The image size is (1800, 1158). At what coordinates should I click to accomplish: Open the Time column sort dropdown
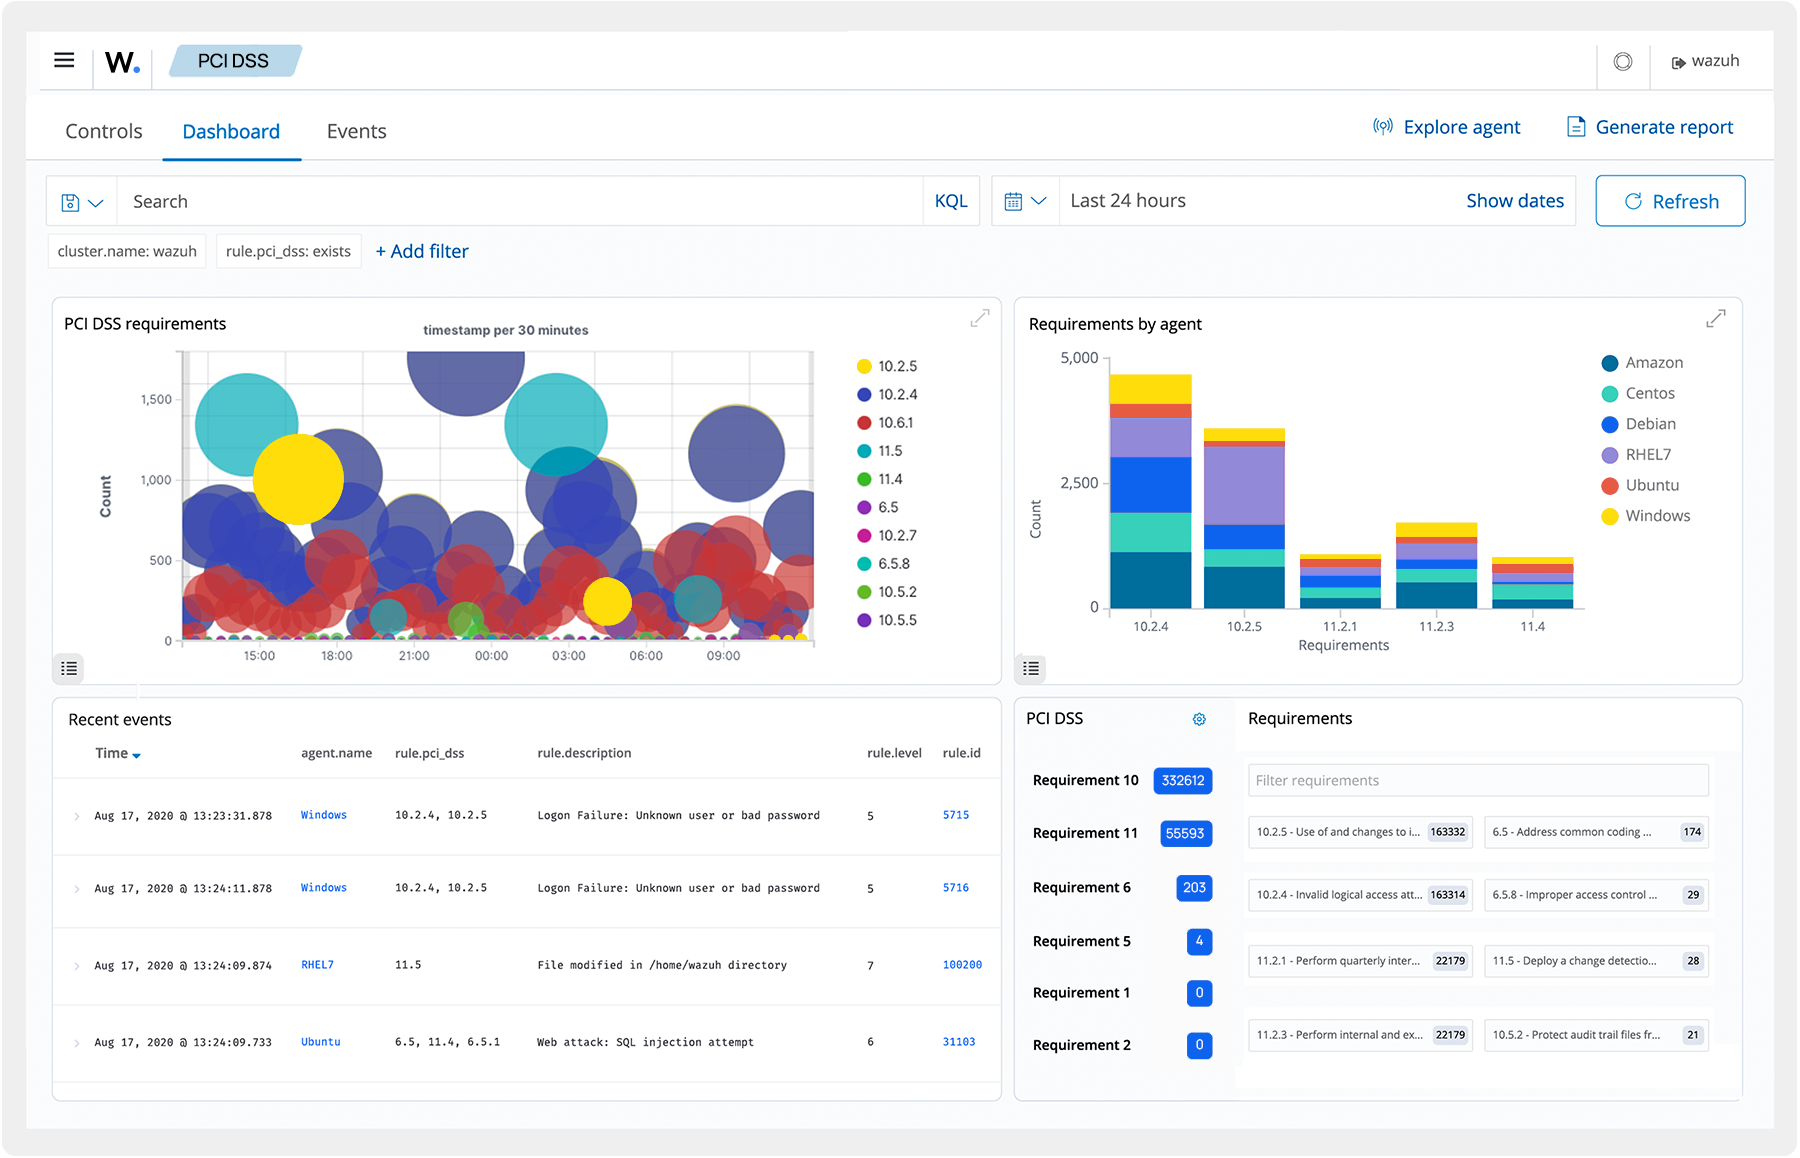click(136, 753)
